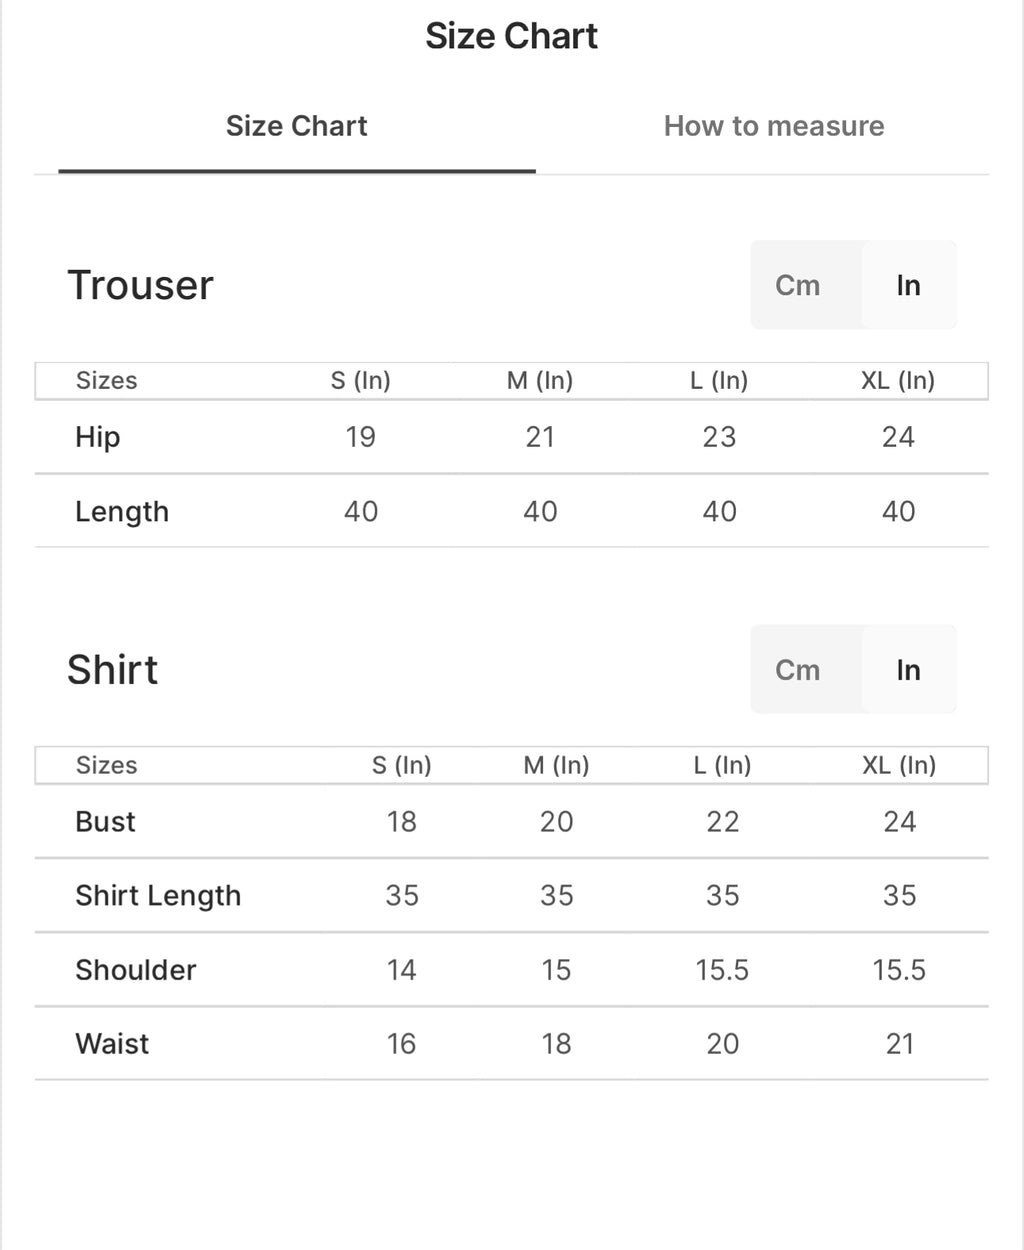Switch Trouser units to In
This screenshot has height=1250, width=1024.
point(908,285)
